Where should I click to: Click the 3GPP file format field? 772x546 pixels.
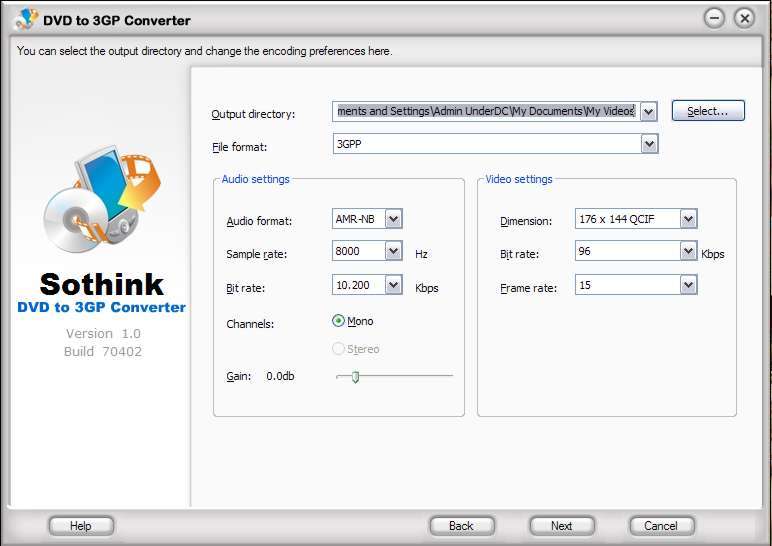point(487,144)
